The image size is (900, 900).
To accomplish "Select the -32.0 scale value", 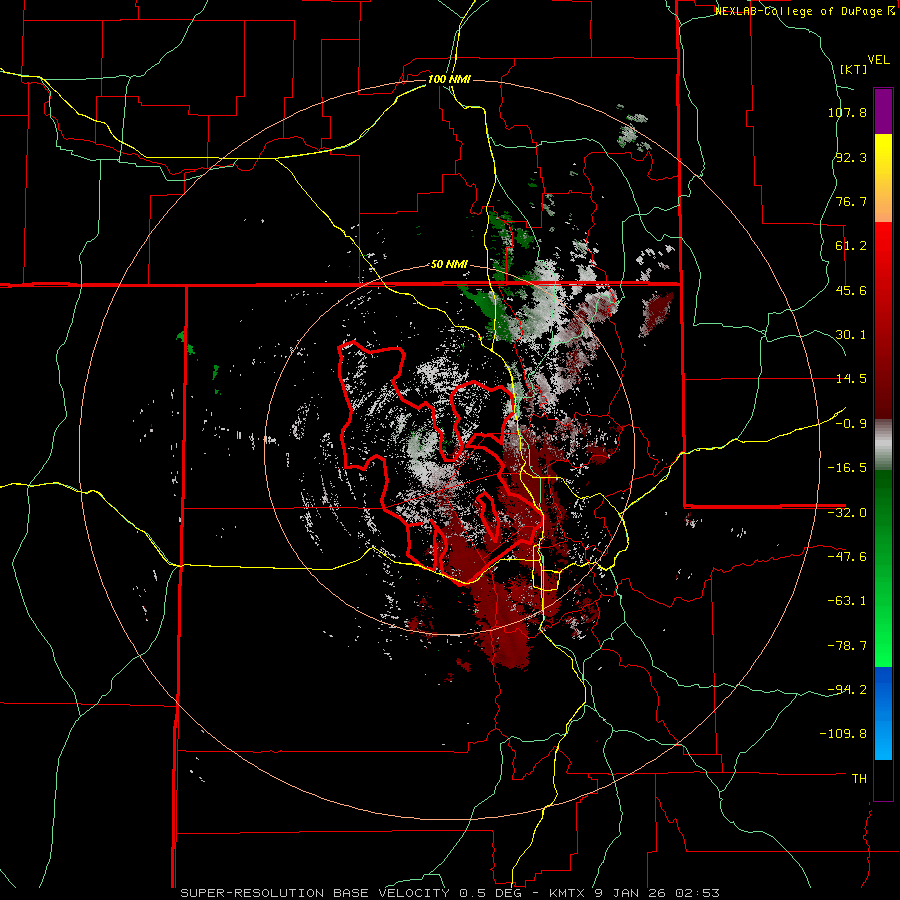I will pos(847,513).
